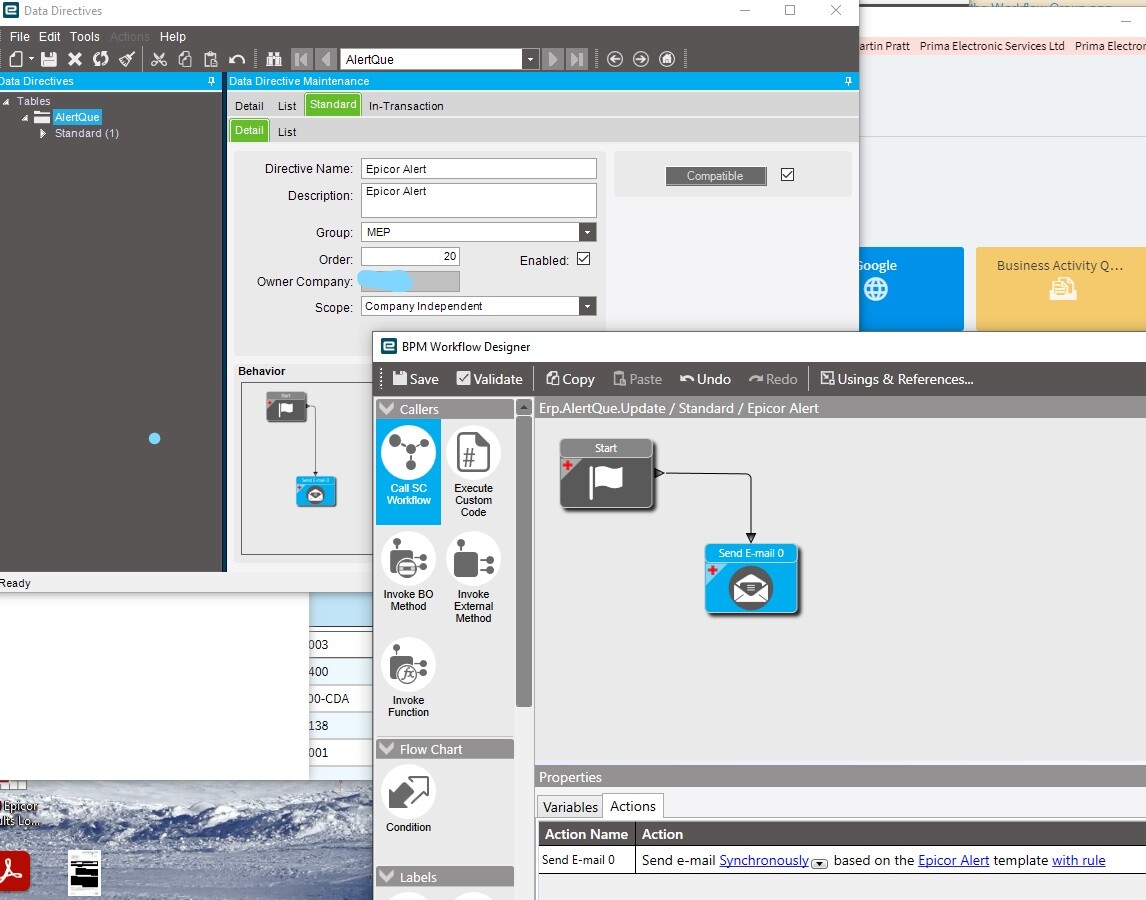
Task: Click the Callers palette vertical scrollbar
Action: 523,561
